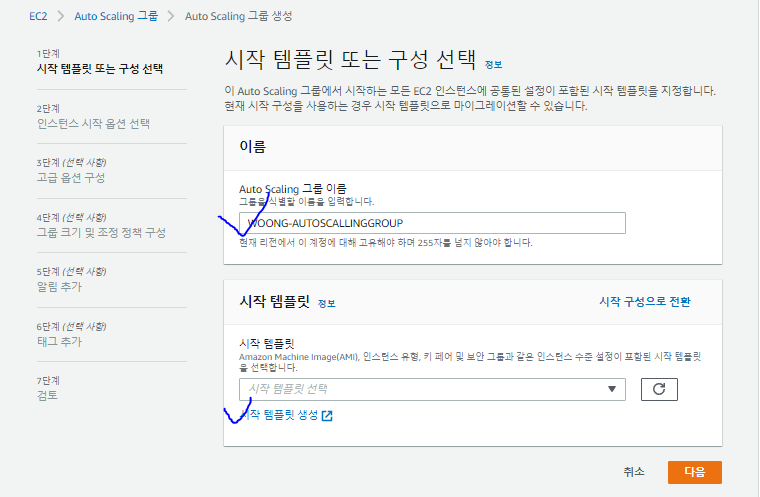Viewport: 760px width, 497px height.
Task: Select step 6 태그 추가
Action: [59, 341]
